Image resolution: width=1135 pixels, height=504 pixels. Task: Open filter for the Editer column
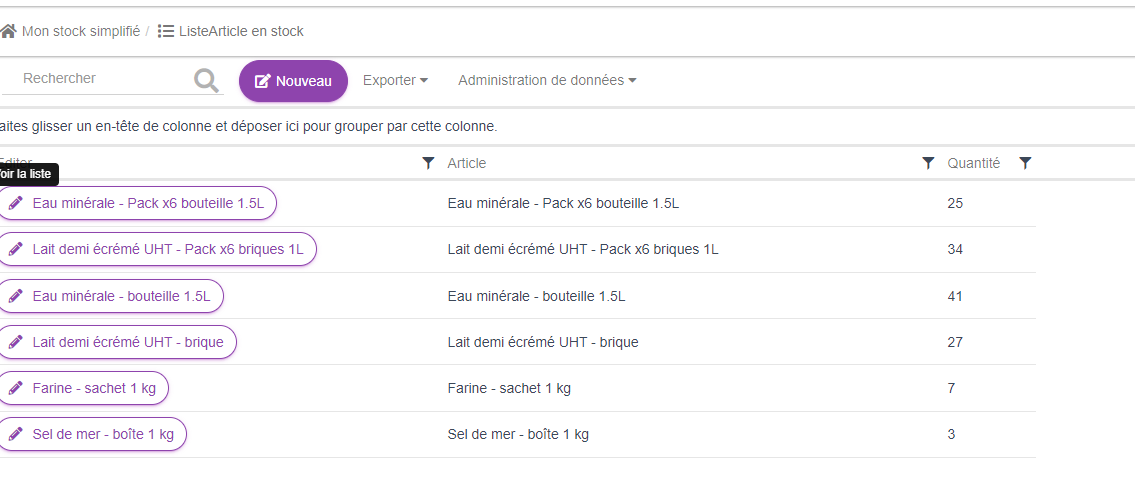428,163
